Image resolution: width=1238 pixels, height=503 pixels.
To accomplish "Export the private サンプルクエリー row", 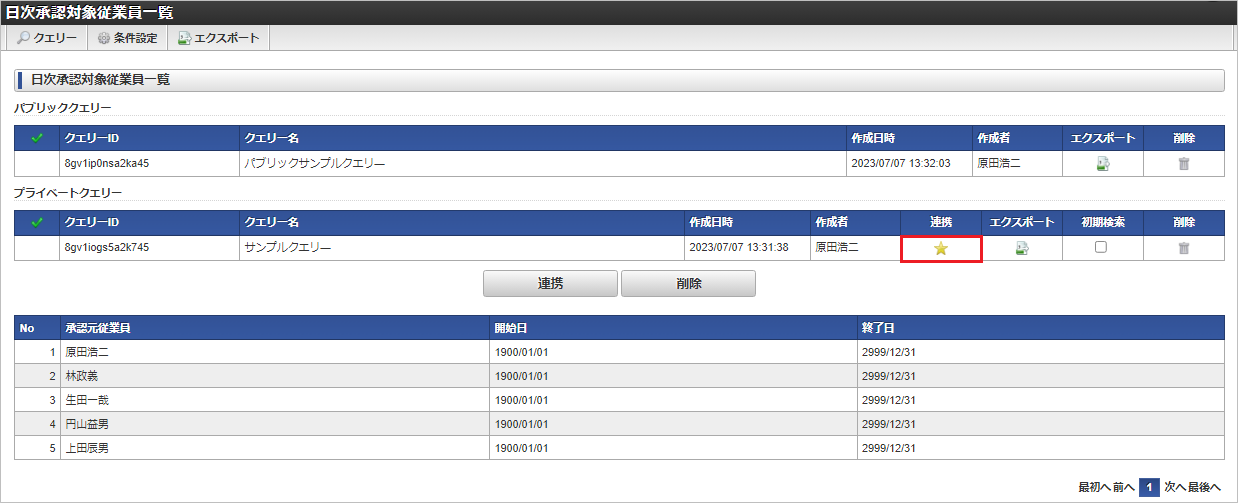I will coord(1022,248).
